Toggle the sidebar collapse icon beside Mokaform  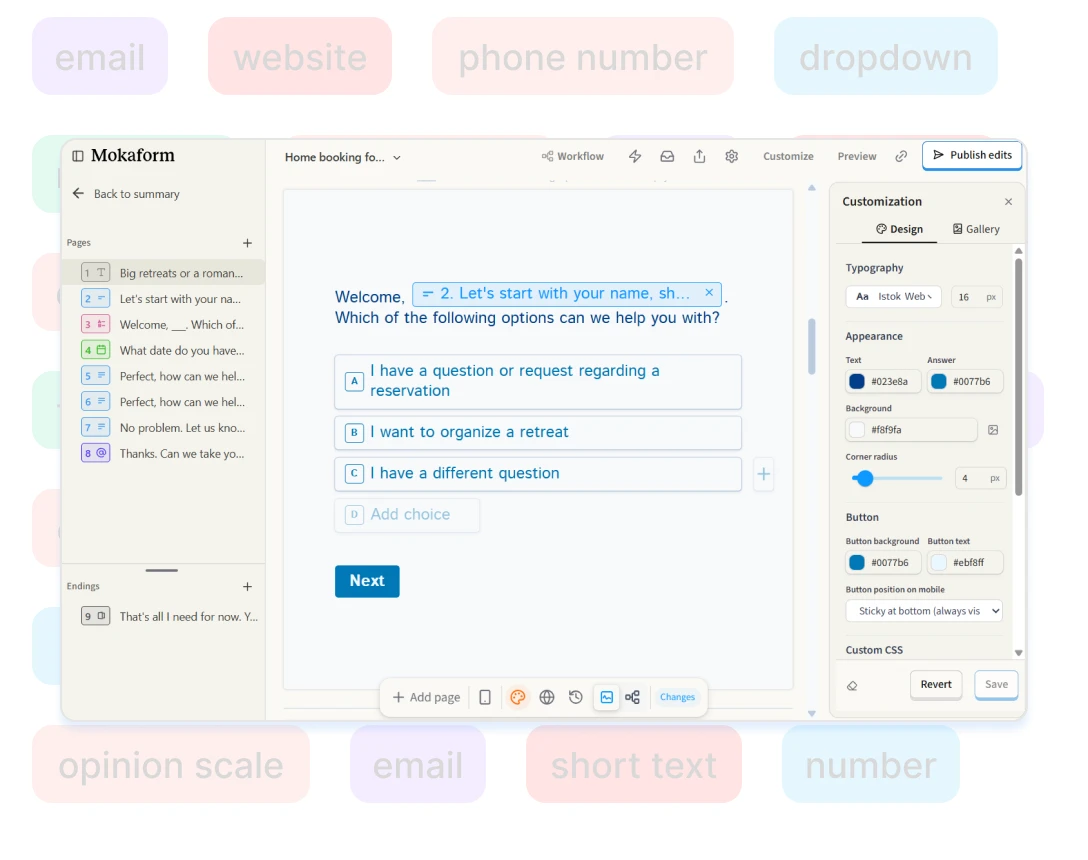pyautogui.click(x=78, y=156)
